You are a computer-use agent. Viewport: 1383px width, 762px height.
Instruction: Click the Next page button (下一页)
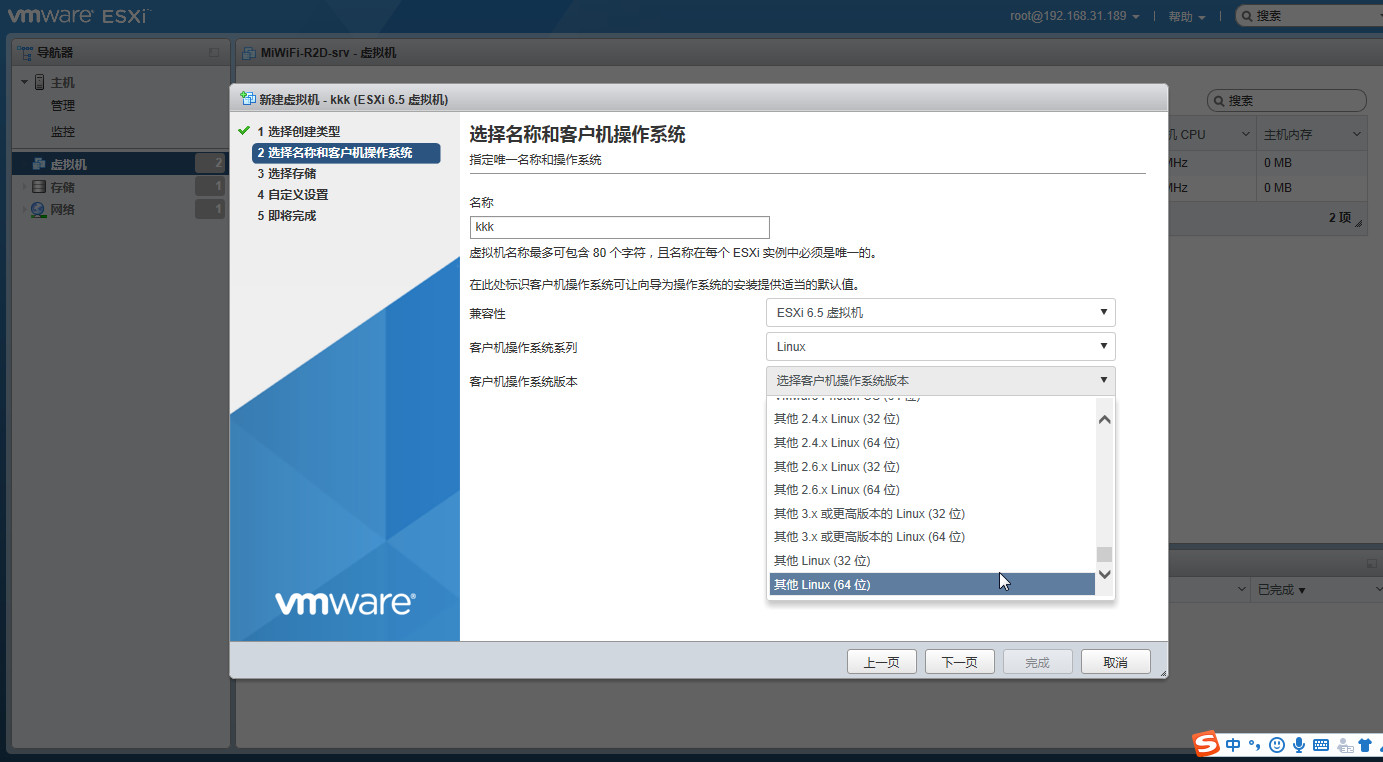tap(959, 662)
